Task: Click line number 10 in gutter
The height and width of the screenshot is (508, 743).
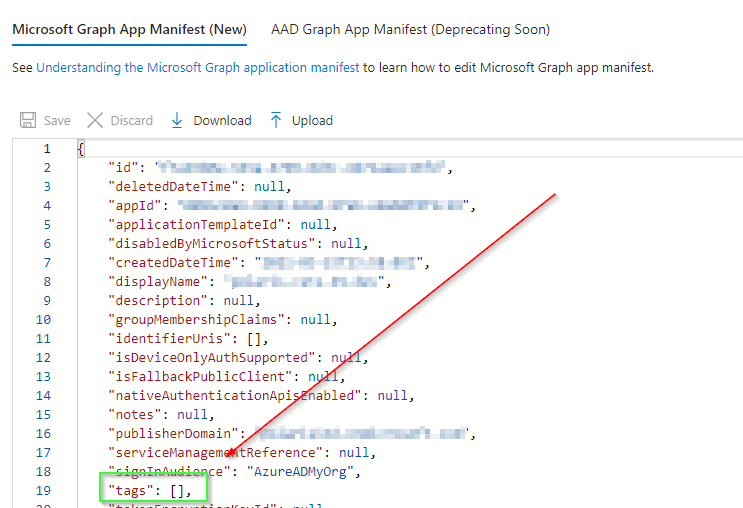Action: point(43,320)
